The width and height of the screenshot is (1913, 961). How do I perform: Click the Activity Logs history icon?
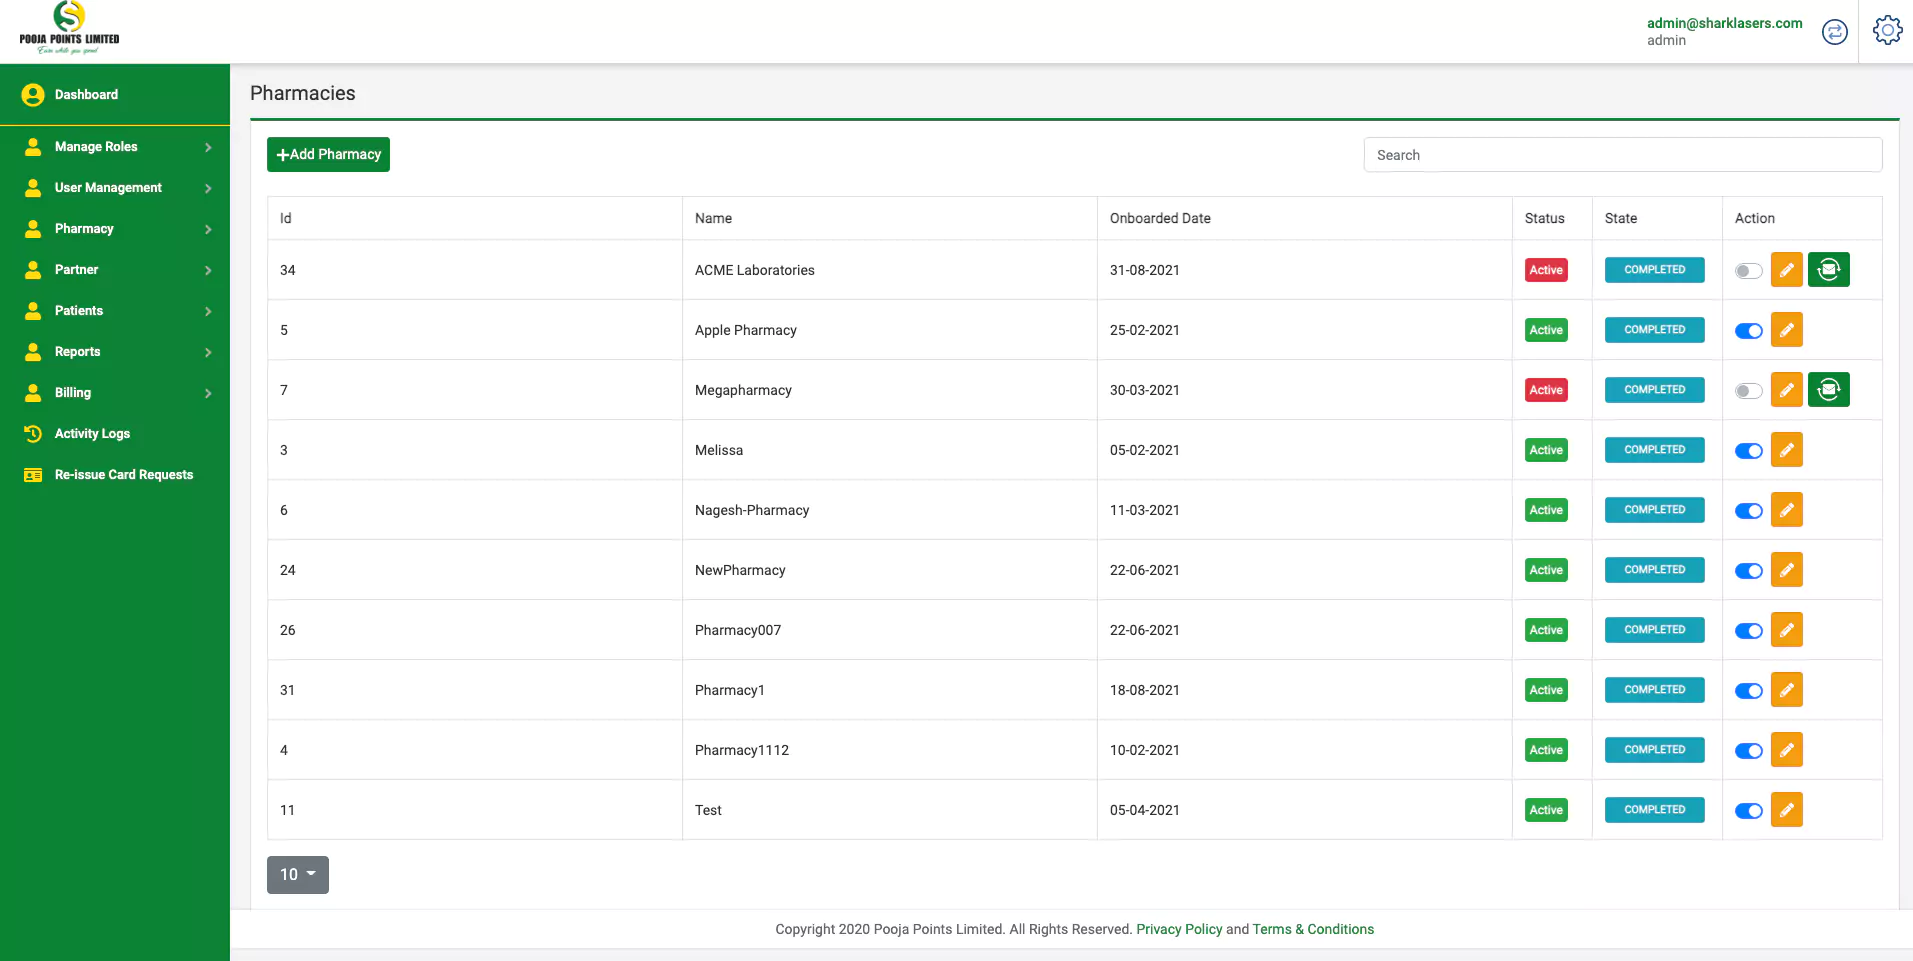pos(33,434)
